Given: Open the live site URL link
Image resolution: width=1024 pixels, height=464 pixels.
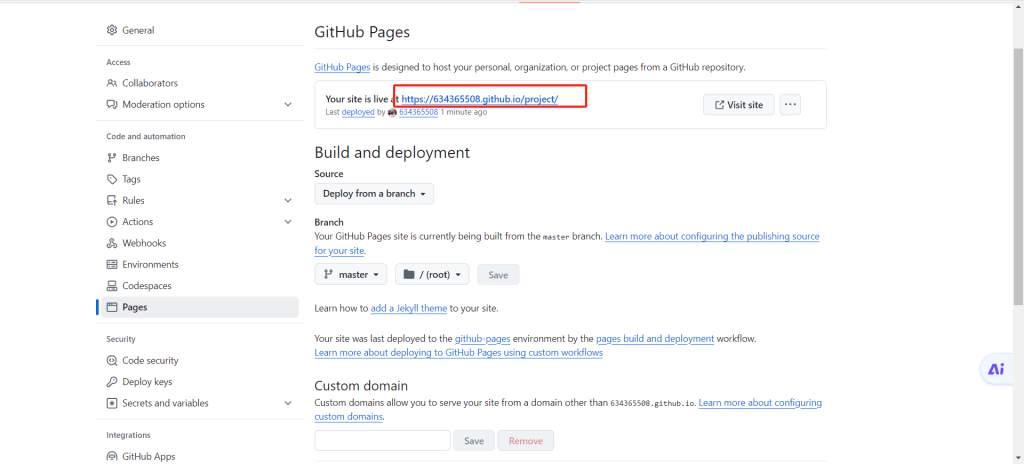Looking at the screenshot, I should coord(479,99).
